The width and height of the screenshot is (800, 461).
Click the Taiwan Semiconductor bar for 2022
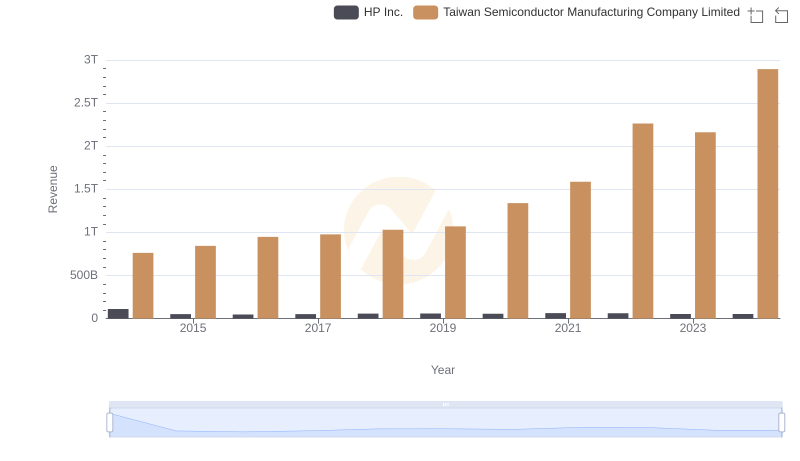(643, 221)
